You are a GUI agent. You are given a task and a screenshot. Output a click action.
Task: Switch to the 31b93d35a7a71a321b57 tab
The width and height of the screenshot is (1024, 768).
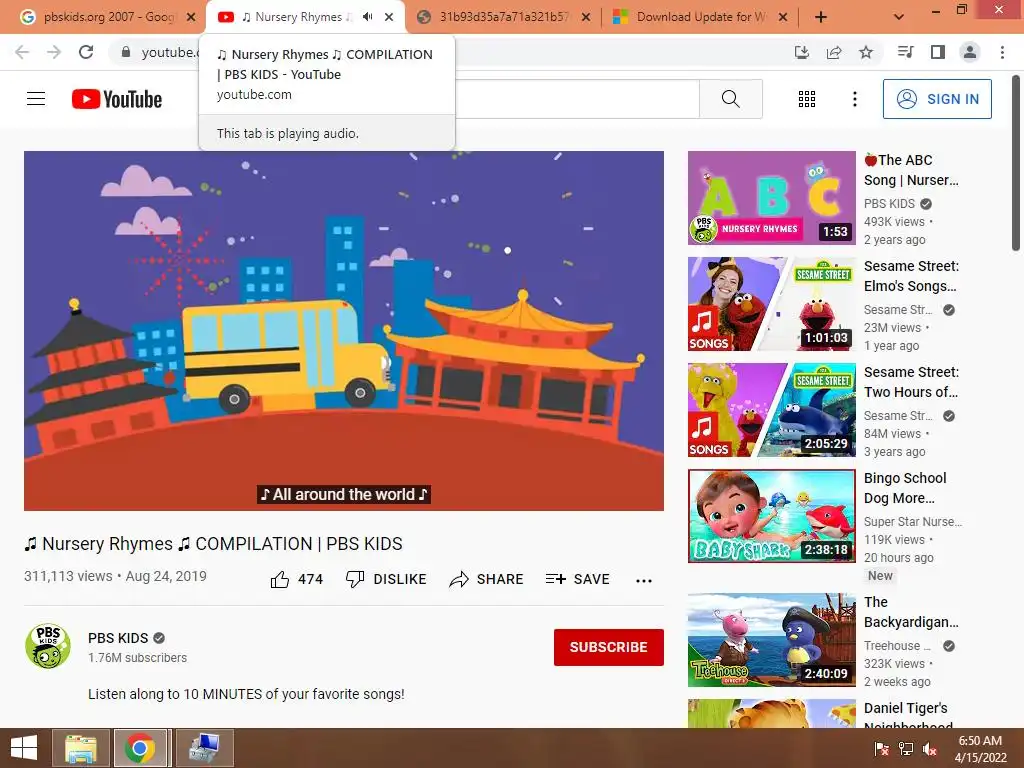504,17
